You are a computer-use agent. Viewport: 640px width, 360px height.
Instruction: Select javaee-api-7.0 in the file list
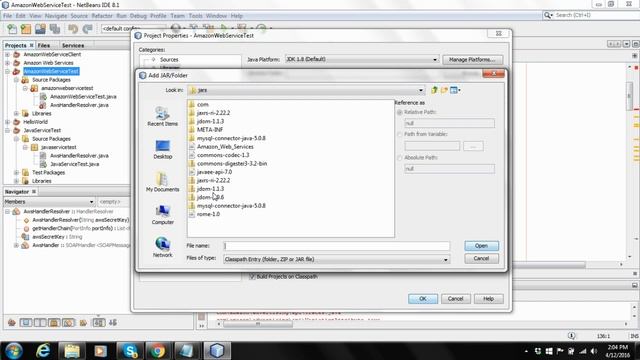(214, 172)
